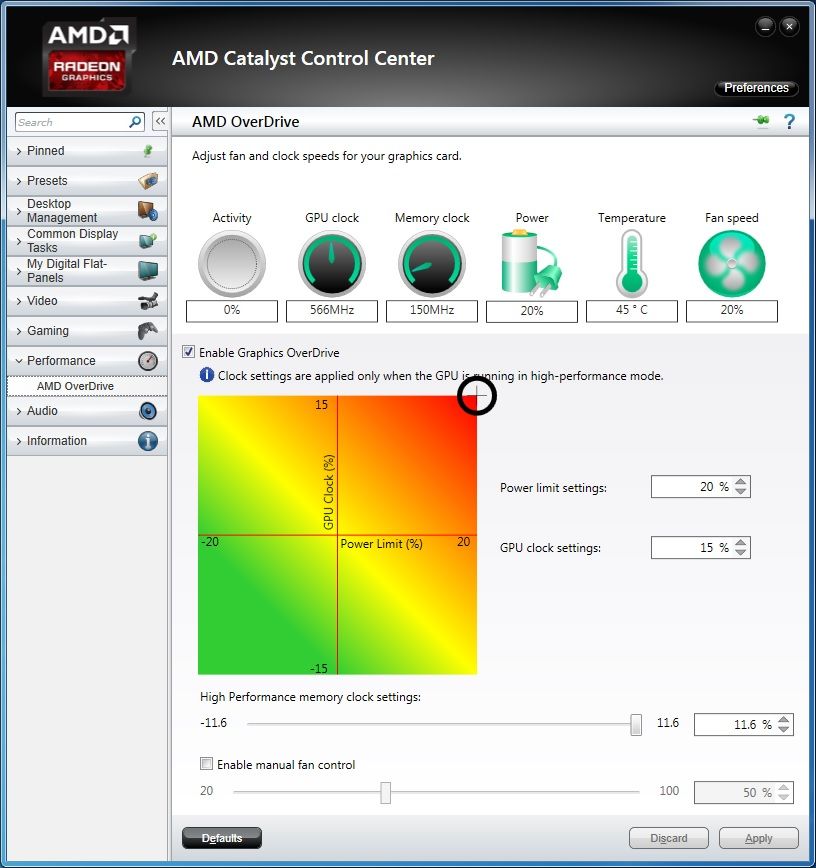Click the Defaults button
Screen dimensions: 816x868
pos(221,838)
